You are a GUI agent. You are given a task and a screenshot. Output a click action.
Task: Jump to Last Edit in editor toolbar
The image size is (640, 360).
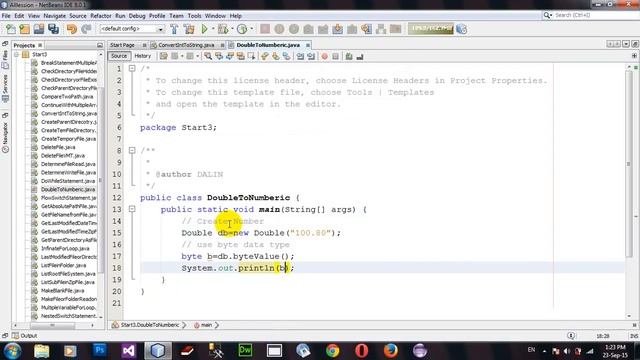pyautogui.click(x=164, y=56)
